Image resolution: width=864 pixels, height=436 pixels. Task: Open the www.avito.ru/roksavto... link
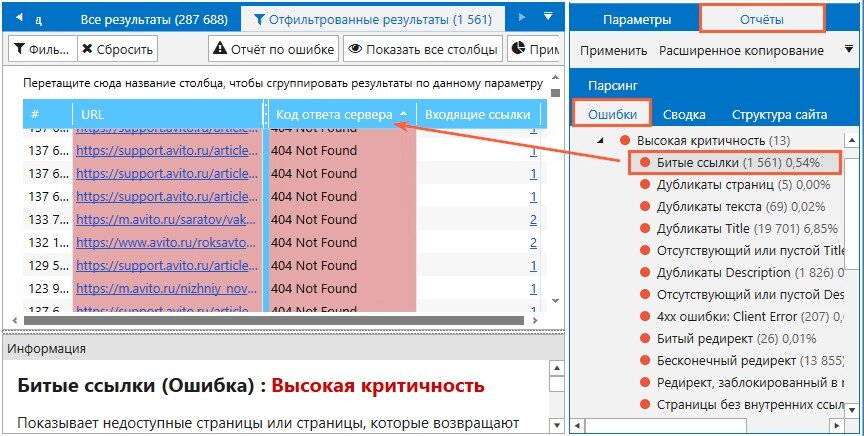(166, 243)
